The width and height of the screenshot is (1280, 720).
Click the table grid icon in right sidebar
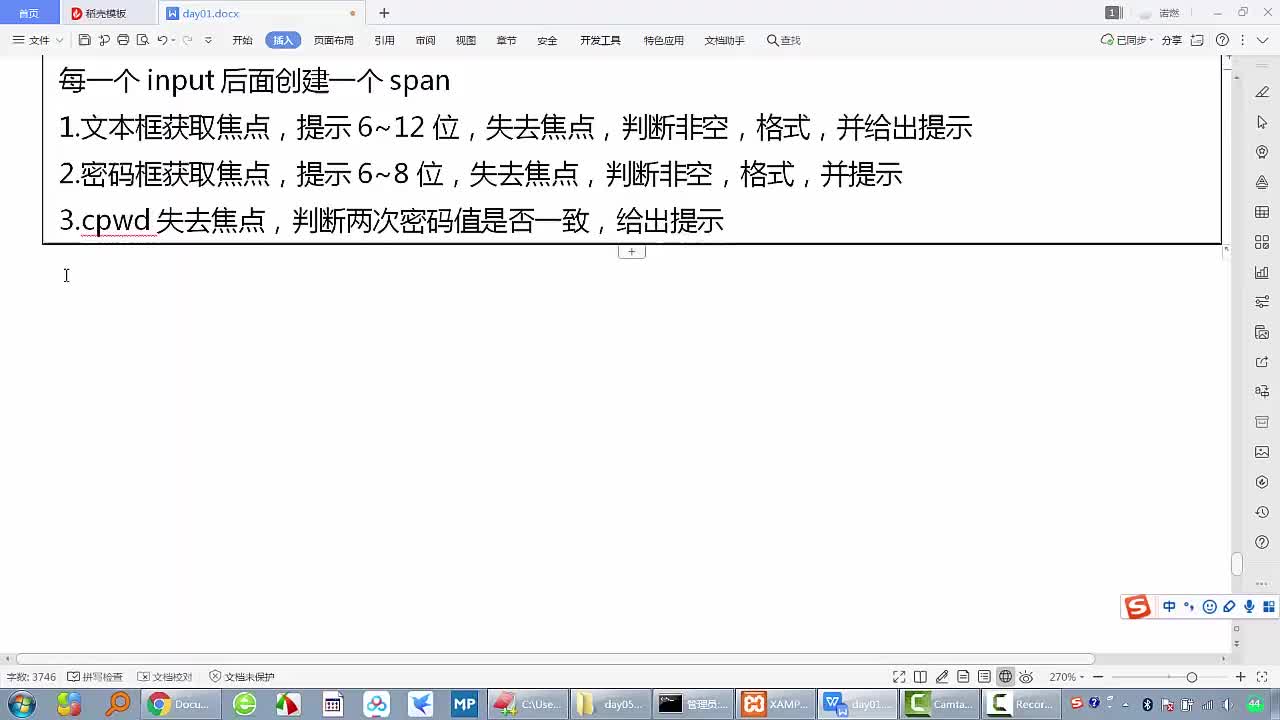point(1262,212)
